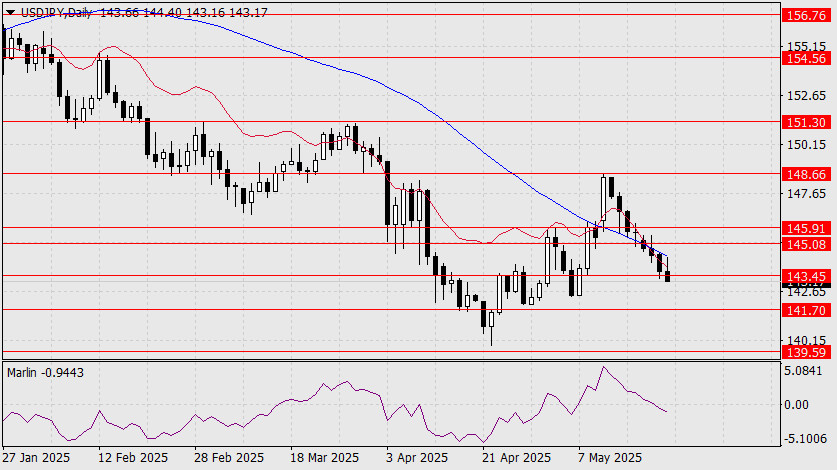Screen dimensions: 837x470
Task: Click the current price marker on the price scale
Action: click(x=806, y=285)
